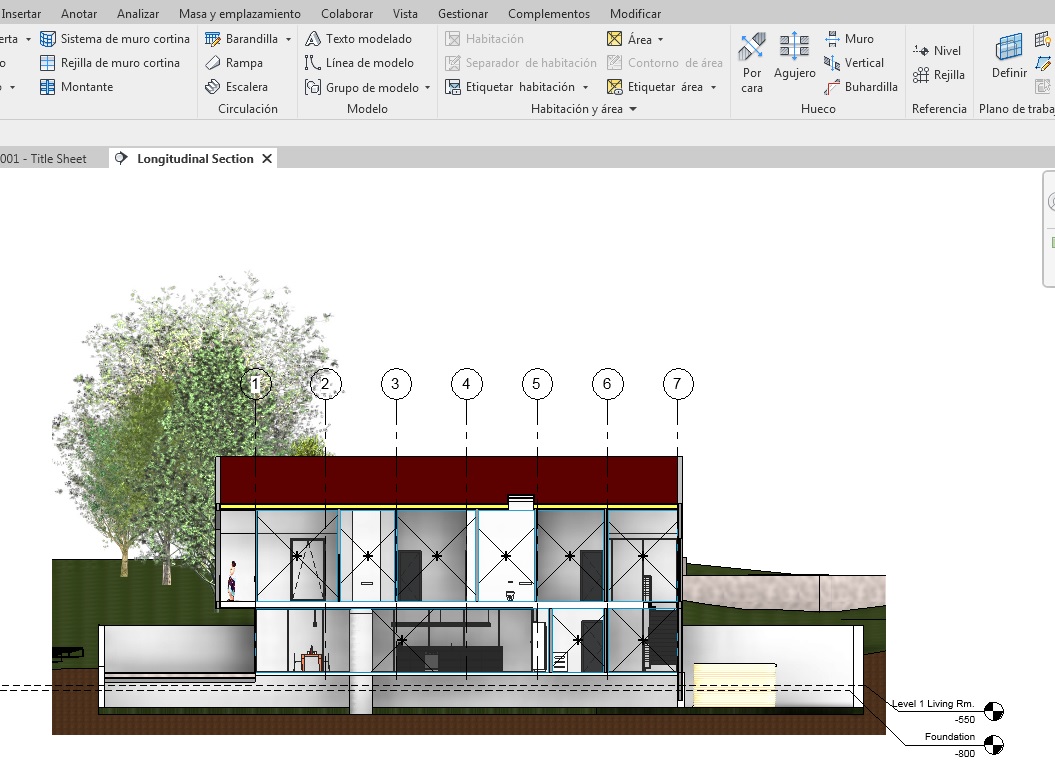Select the Agujero shaft tool
Image resolution: width=1055 pixels, height=767 pixels.
pyautogui.click(x=794, y=56)
